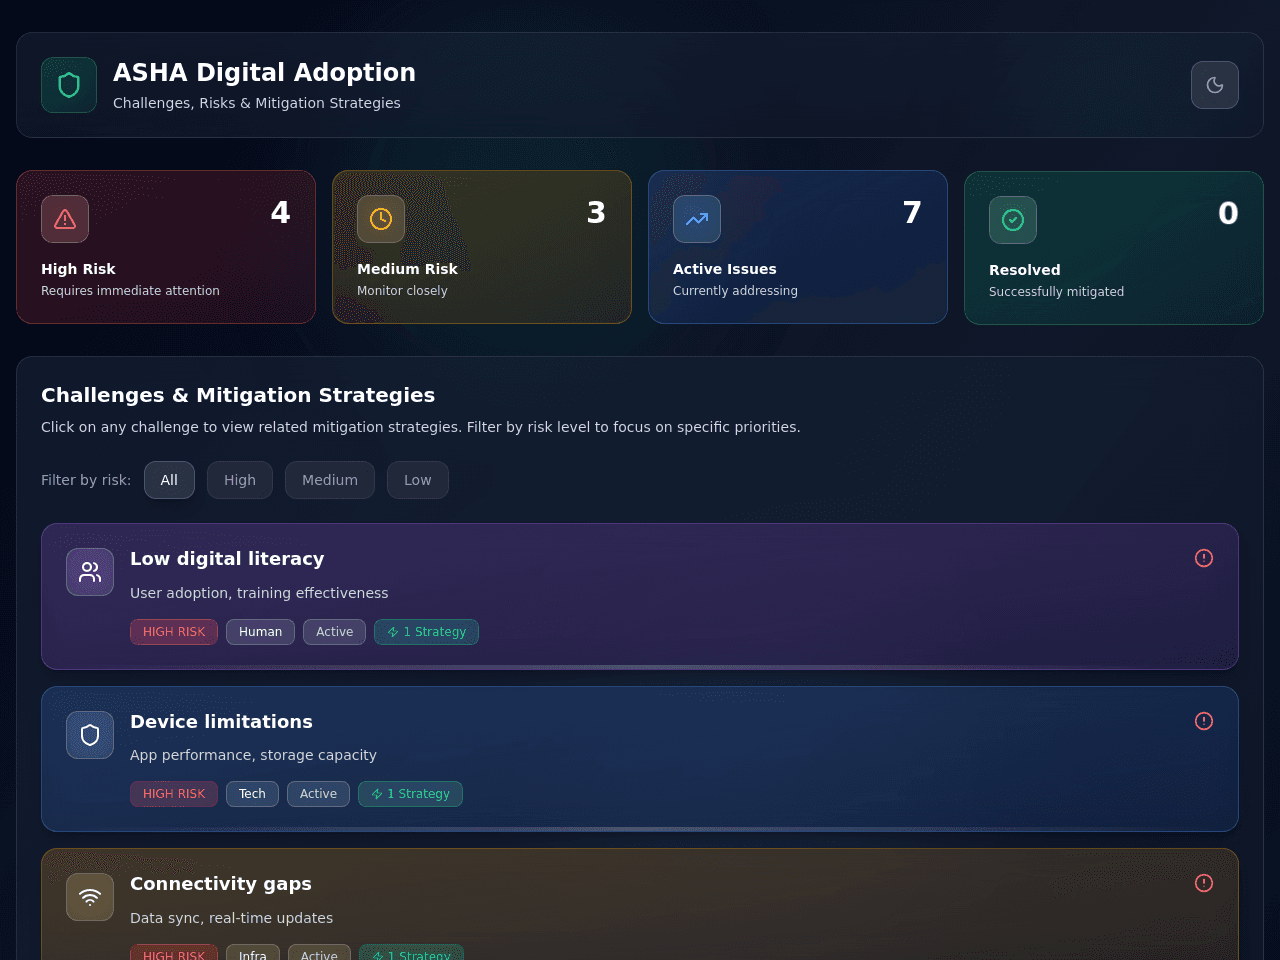Screen dimensions: 1280x960
Task: Toggle dark mode with the moon button
Action: [1215, 85]
